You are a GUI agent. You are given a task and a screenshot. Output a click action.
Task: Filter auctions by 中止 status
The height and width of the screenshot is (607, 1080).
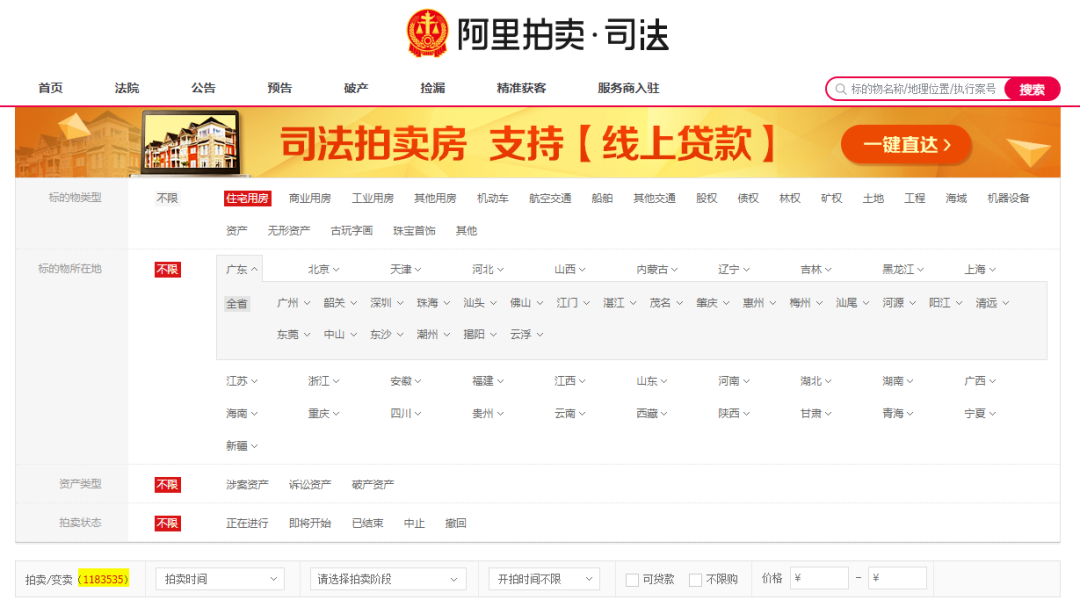(414, 524)
